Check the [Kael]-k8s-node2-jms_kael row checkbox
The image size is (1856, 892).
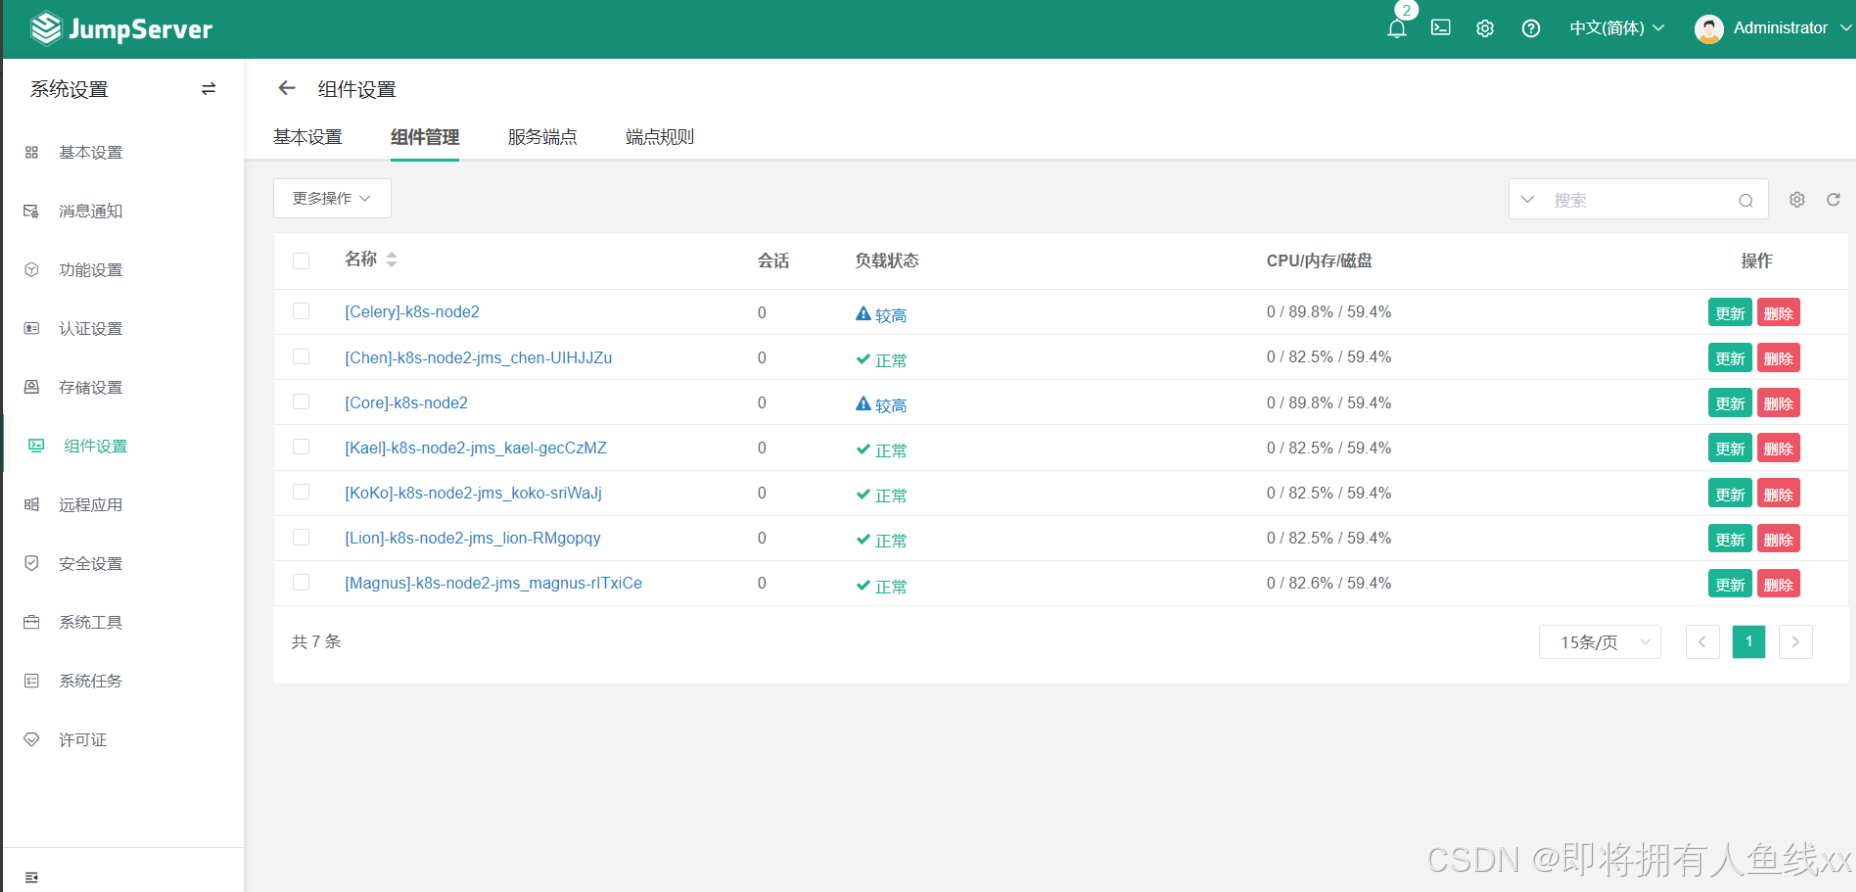pos(301,446)
